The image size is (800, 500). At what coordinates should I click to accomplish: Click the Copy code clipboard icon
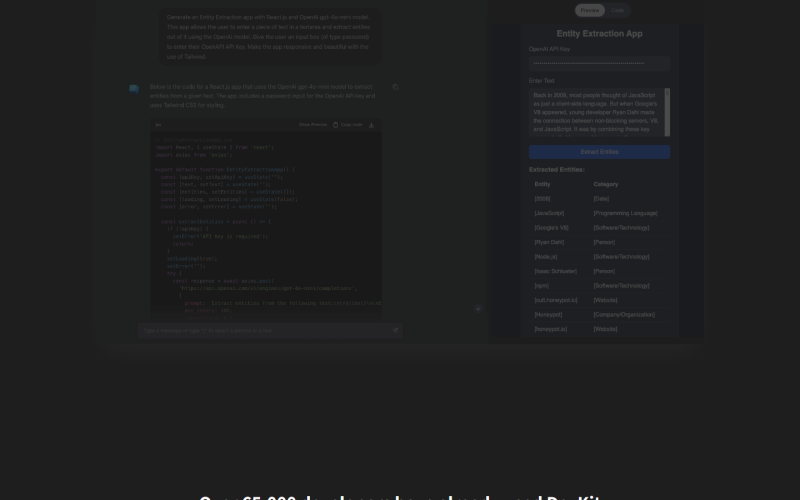pyautogui.click(x=335, y=125)
